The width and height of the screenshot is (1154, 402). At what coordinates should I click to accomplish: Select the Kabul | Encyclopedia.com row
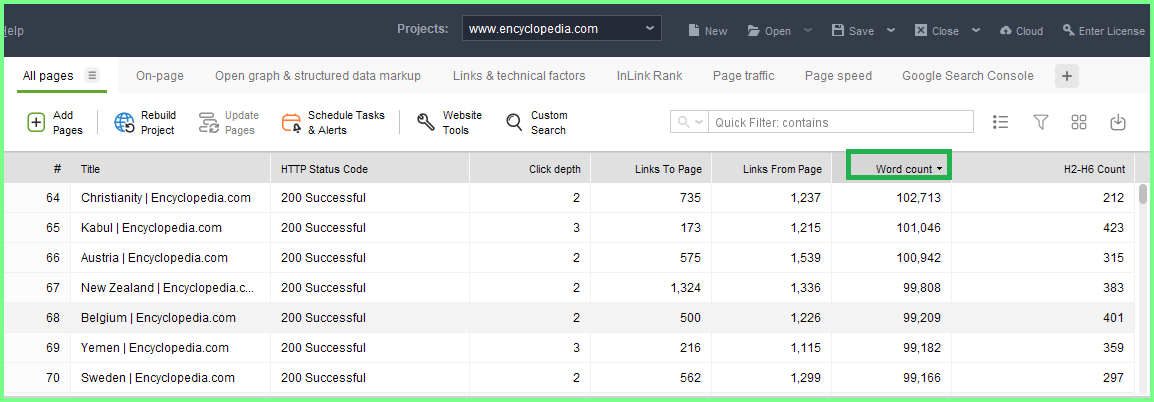570,228
